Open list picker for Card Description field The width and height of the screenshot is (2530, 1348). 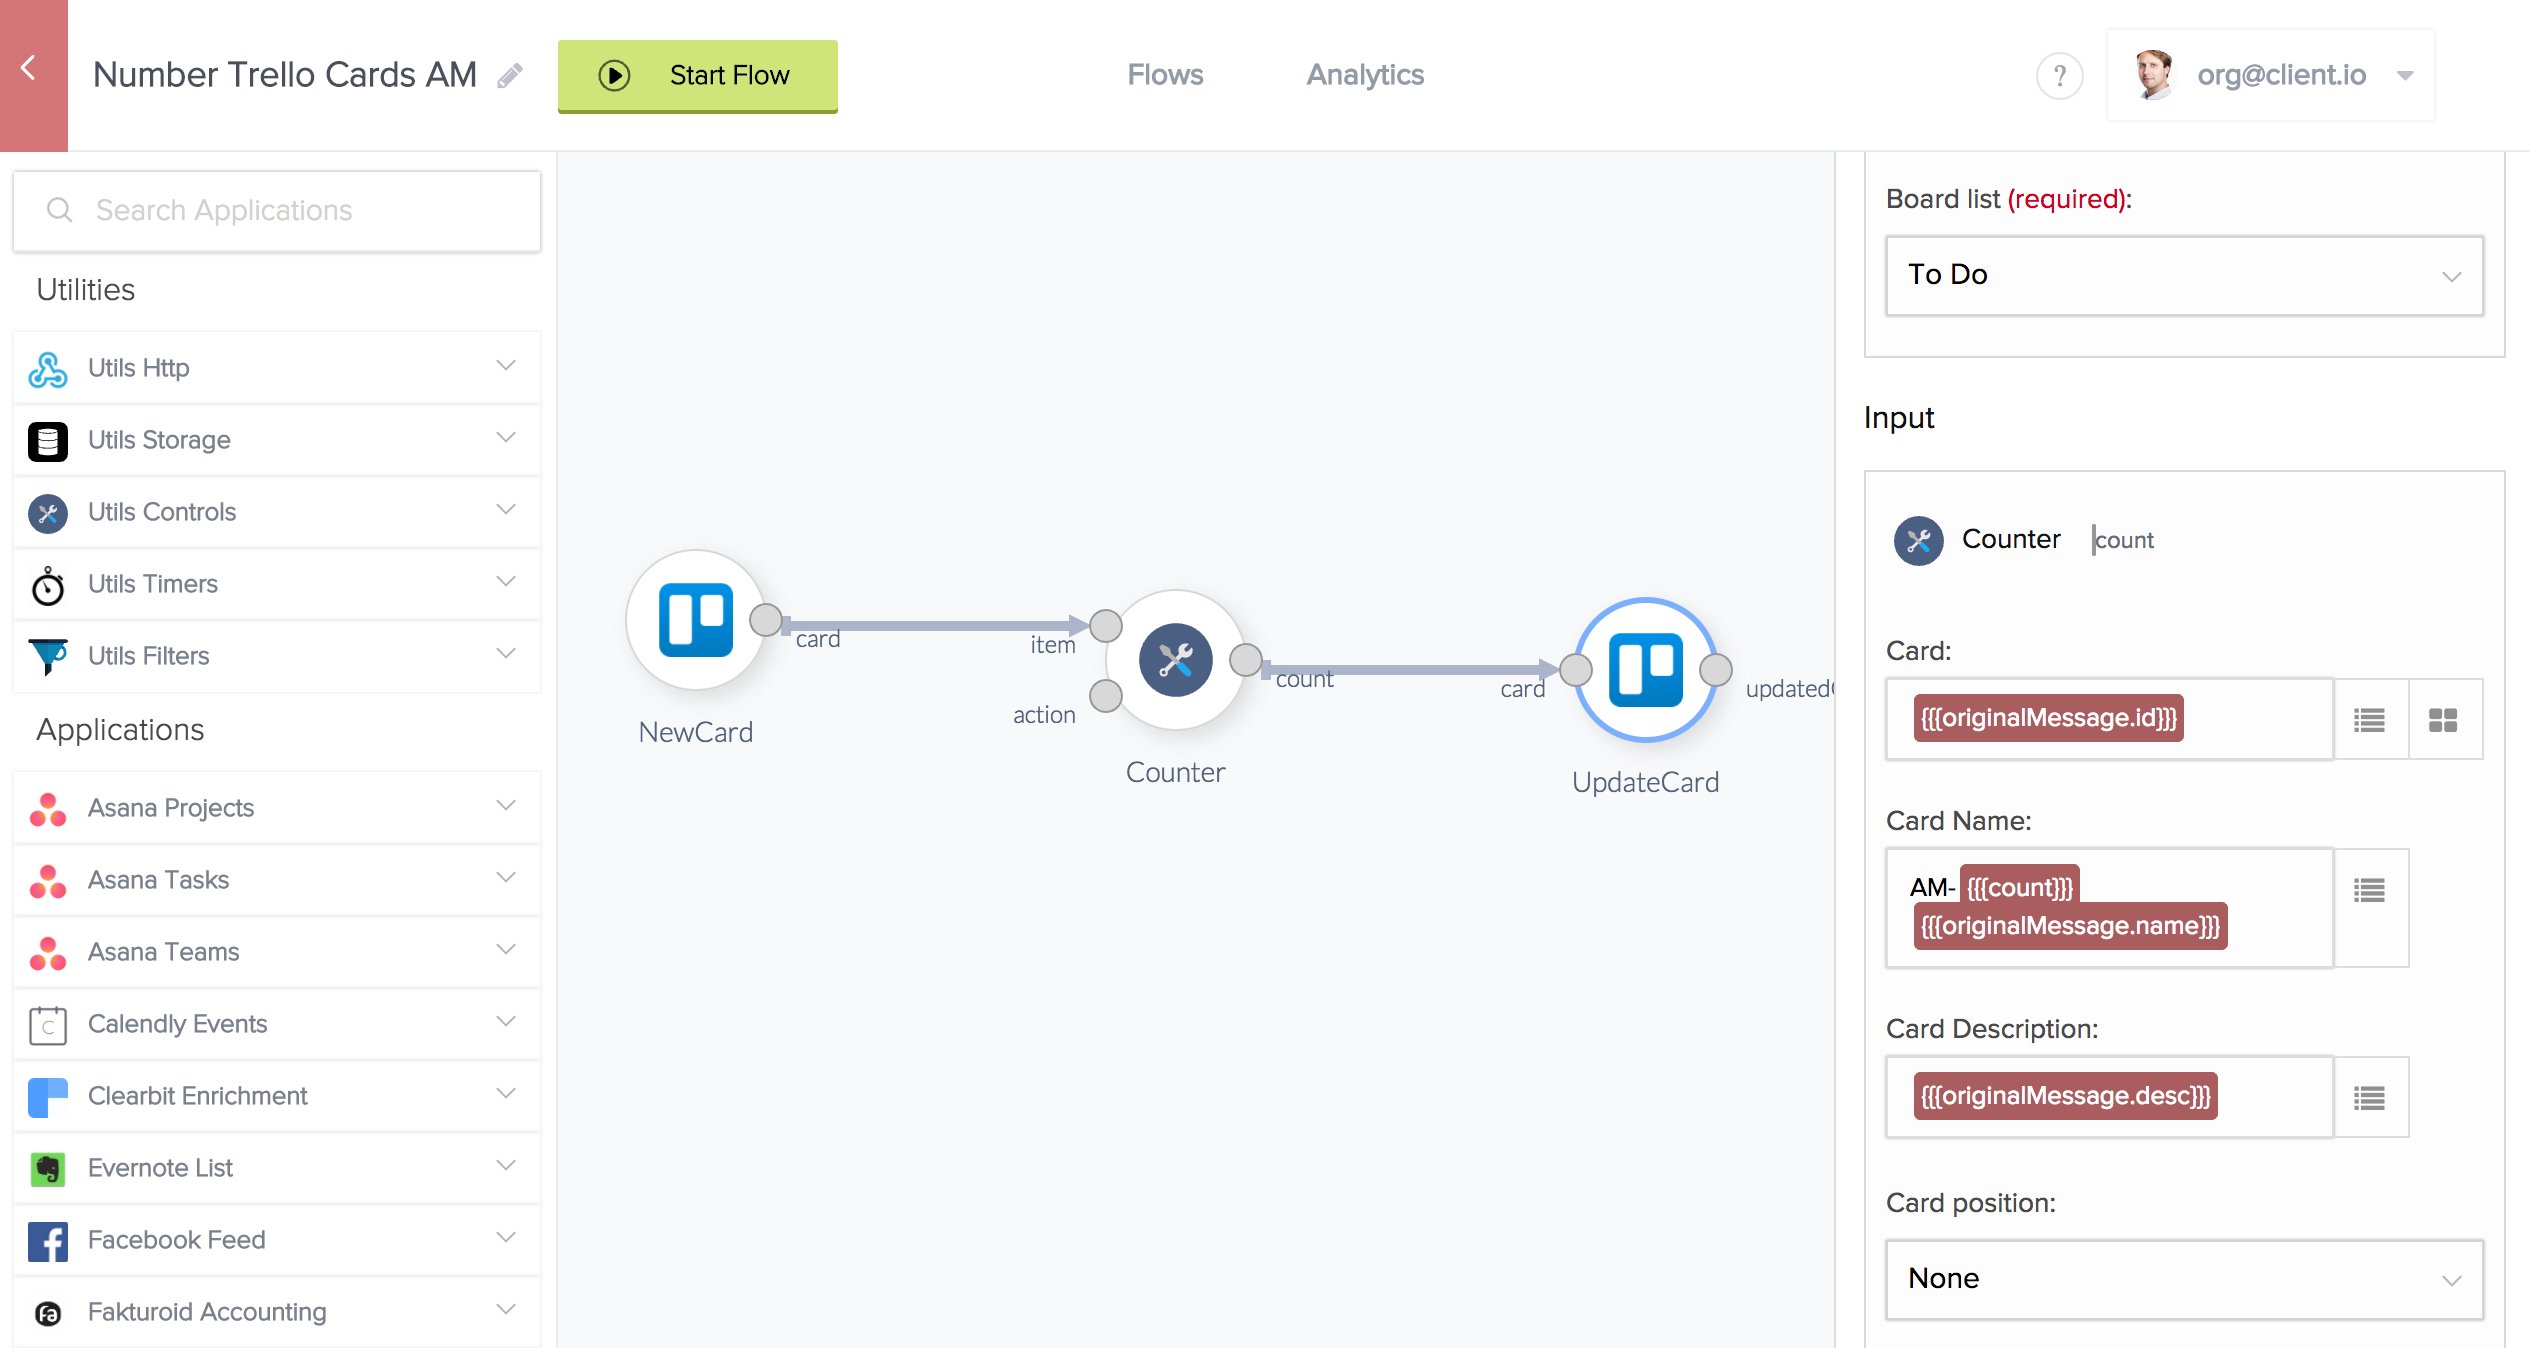pos(2370,1098)
